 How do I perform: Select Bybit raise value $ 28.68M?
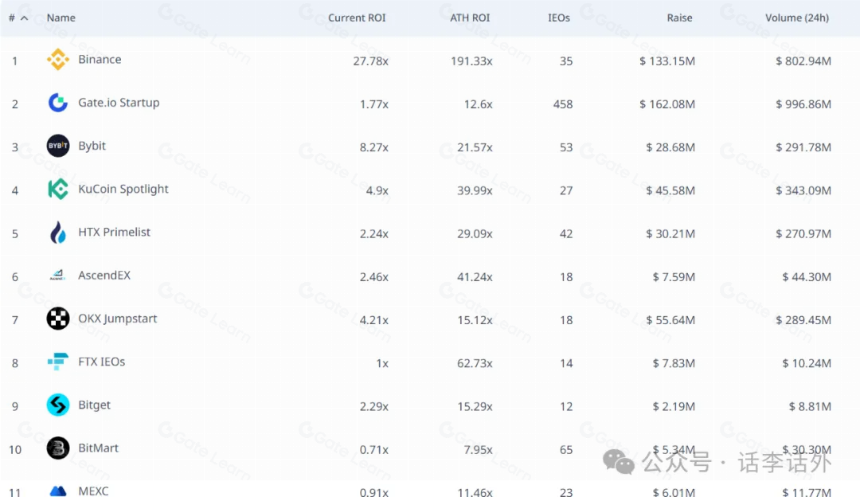tap(670, 148)
